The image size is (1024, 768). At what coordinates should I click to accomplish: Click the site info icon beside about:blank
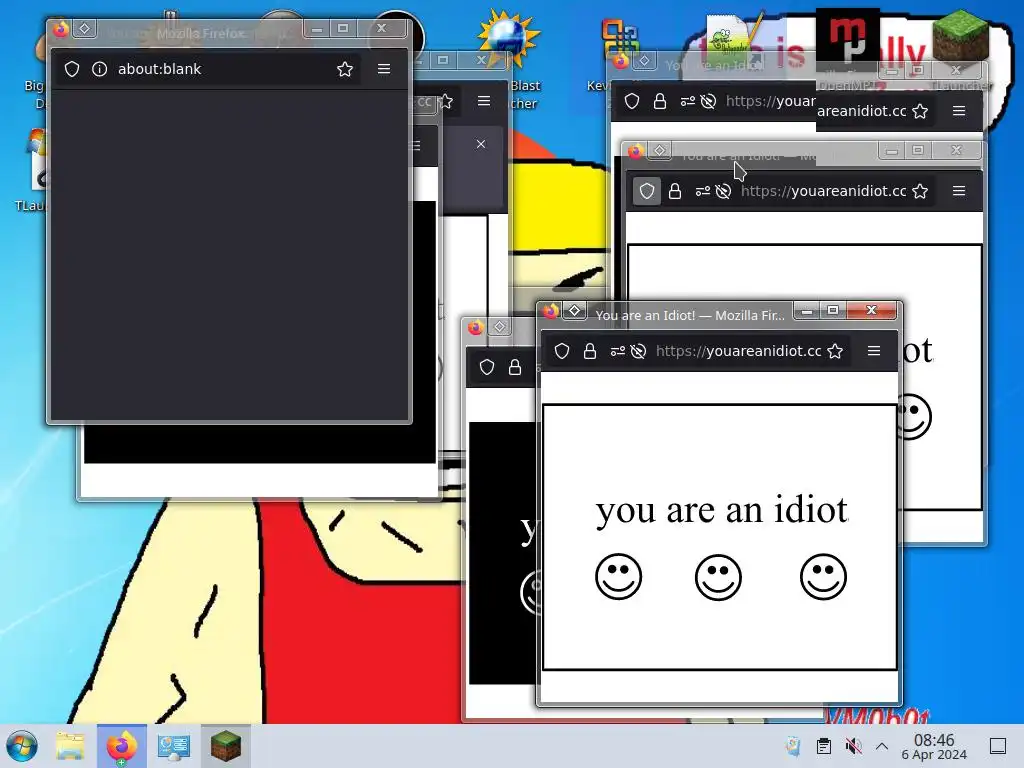click(99, 69)
